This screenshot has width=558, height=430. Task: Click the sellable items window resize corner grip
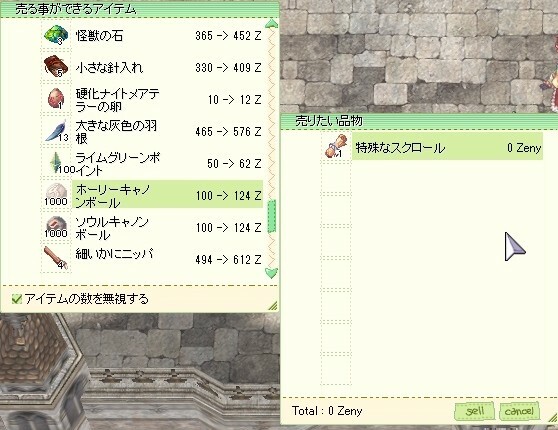[273, 306]
